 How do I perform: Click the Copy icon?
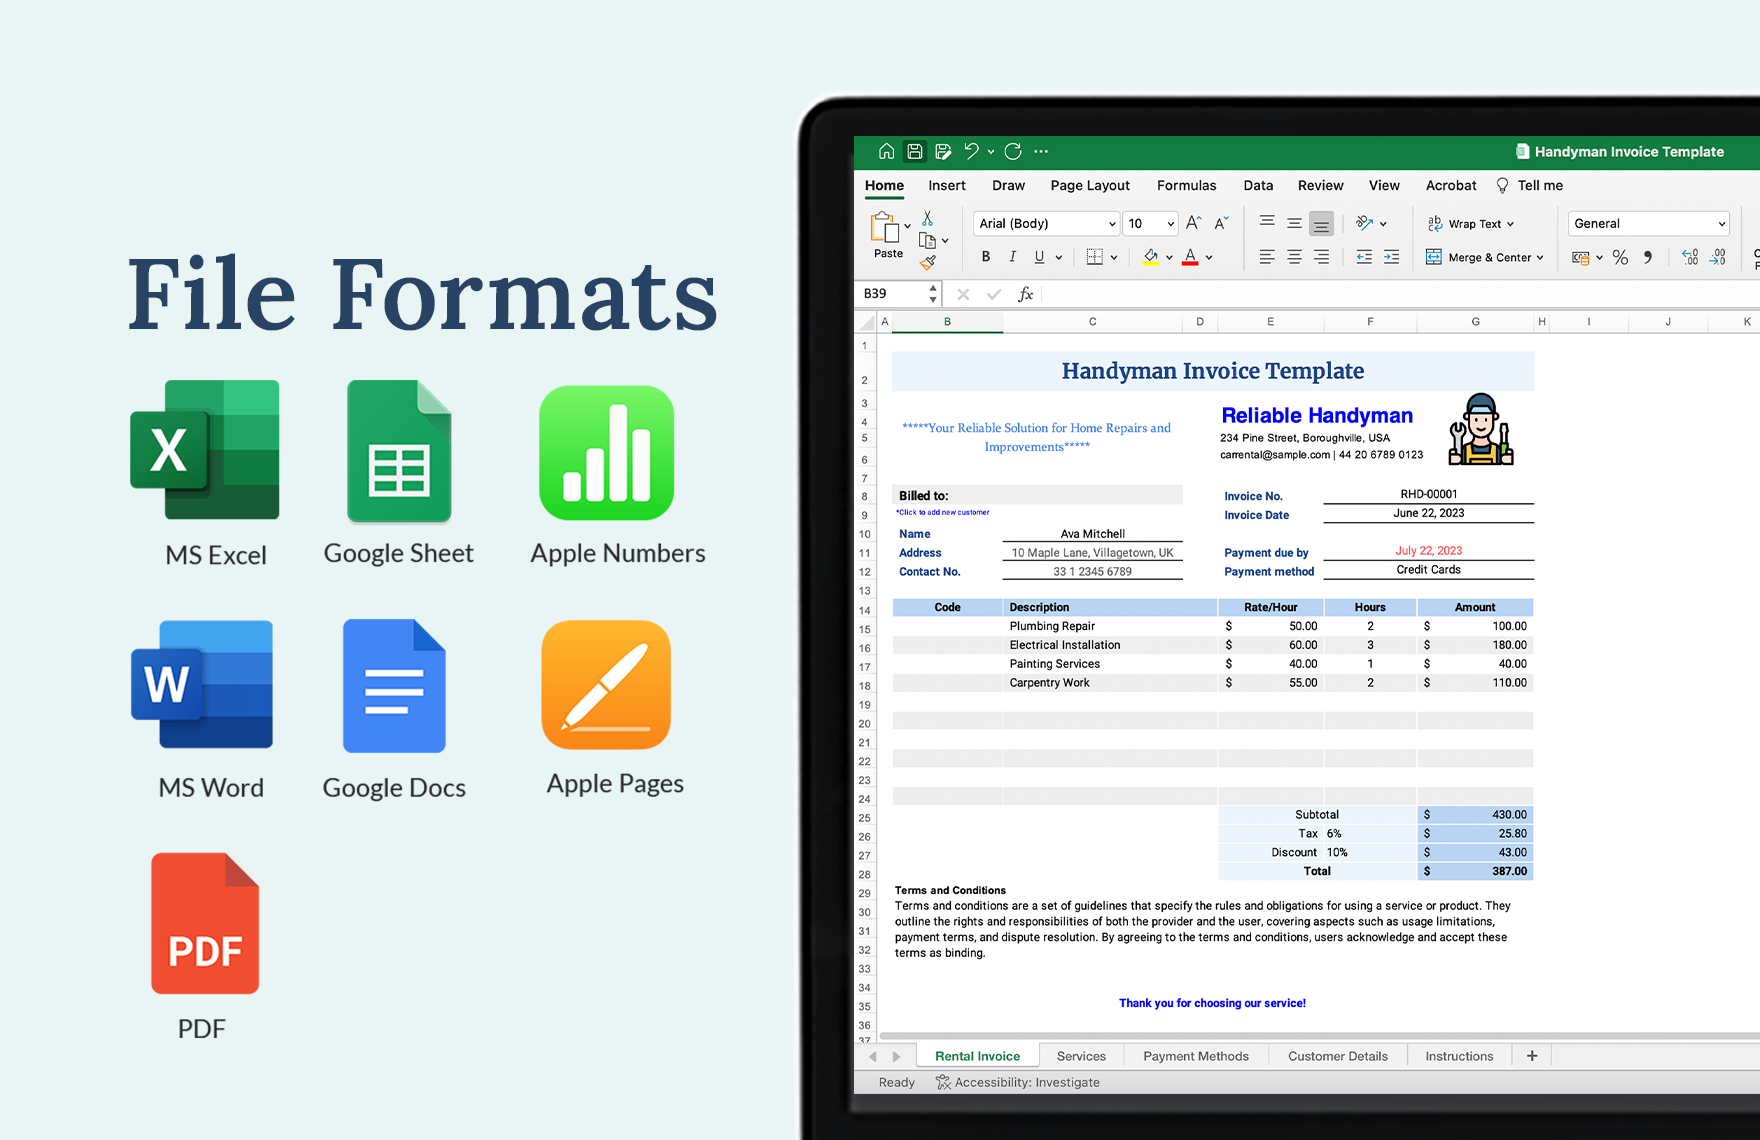[928, 240]
